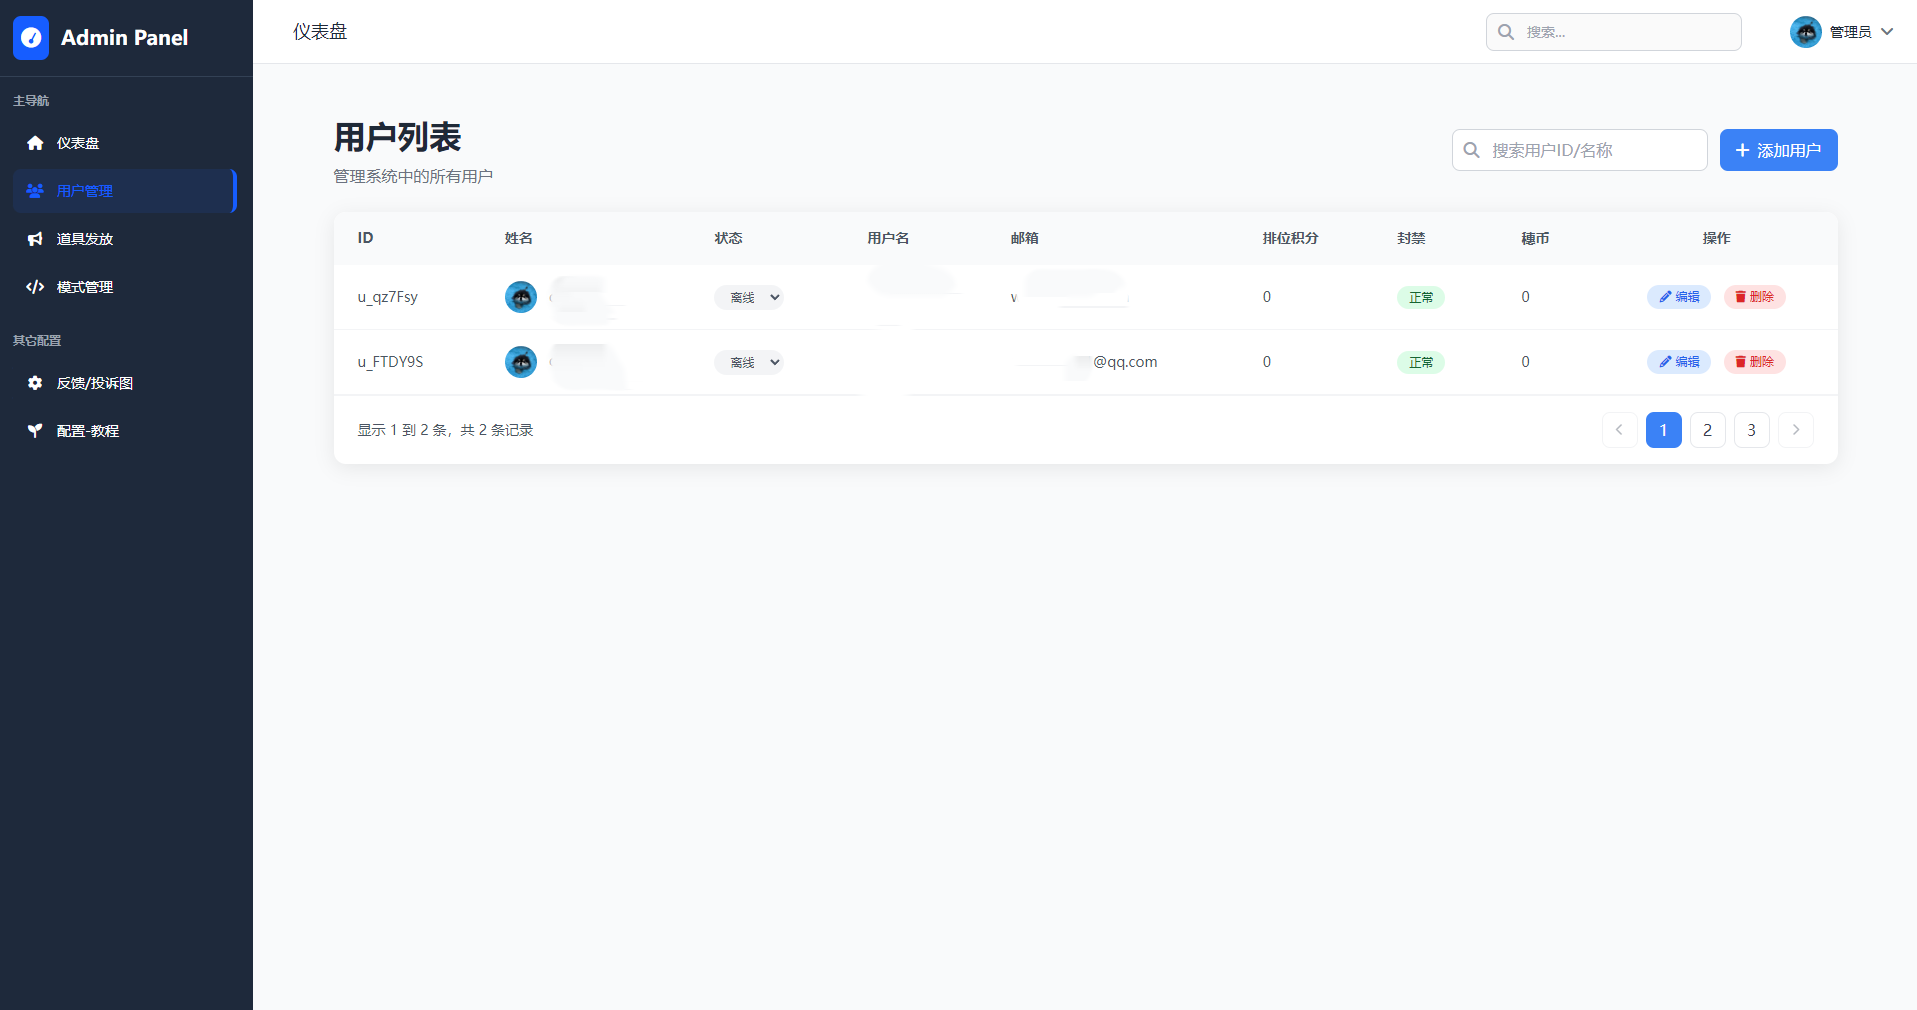Image resolution: width=1917 pixels, height=1010 pixels.
Task: Click the 排位积分 column header
Action: (x=1290, y=238)
